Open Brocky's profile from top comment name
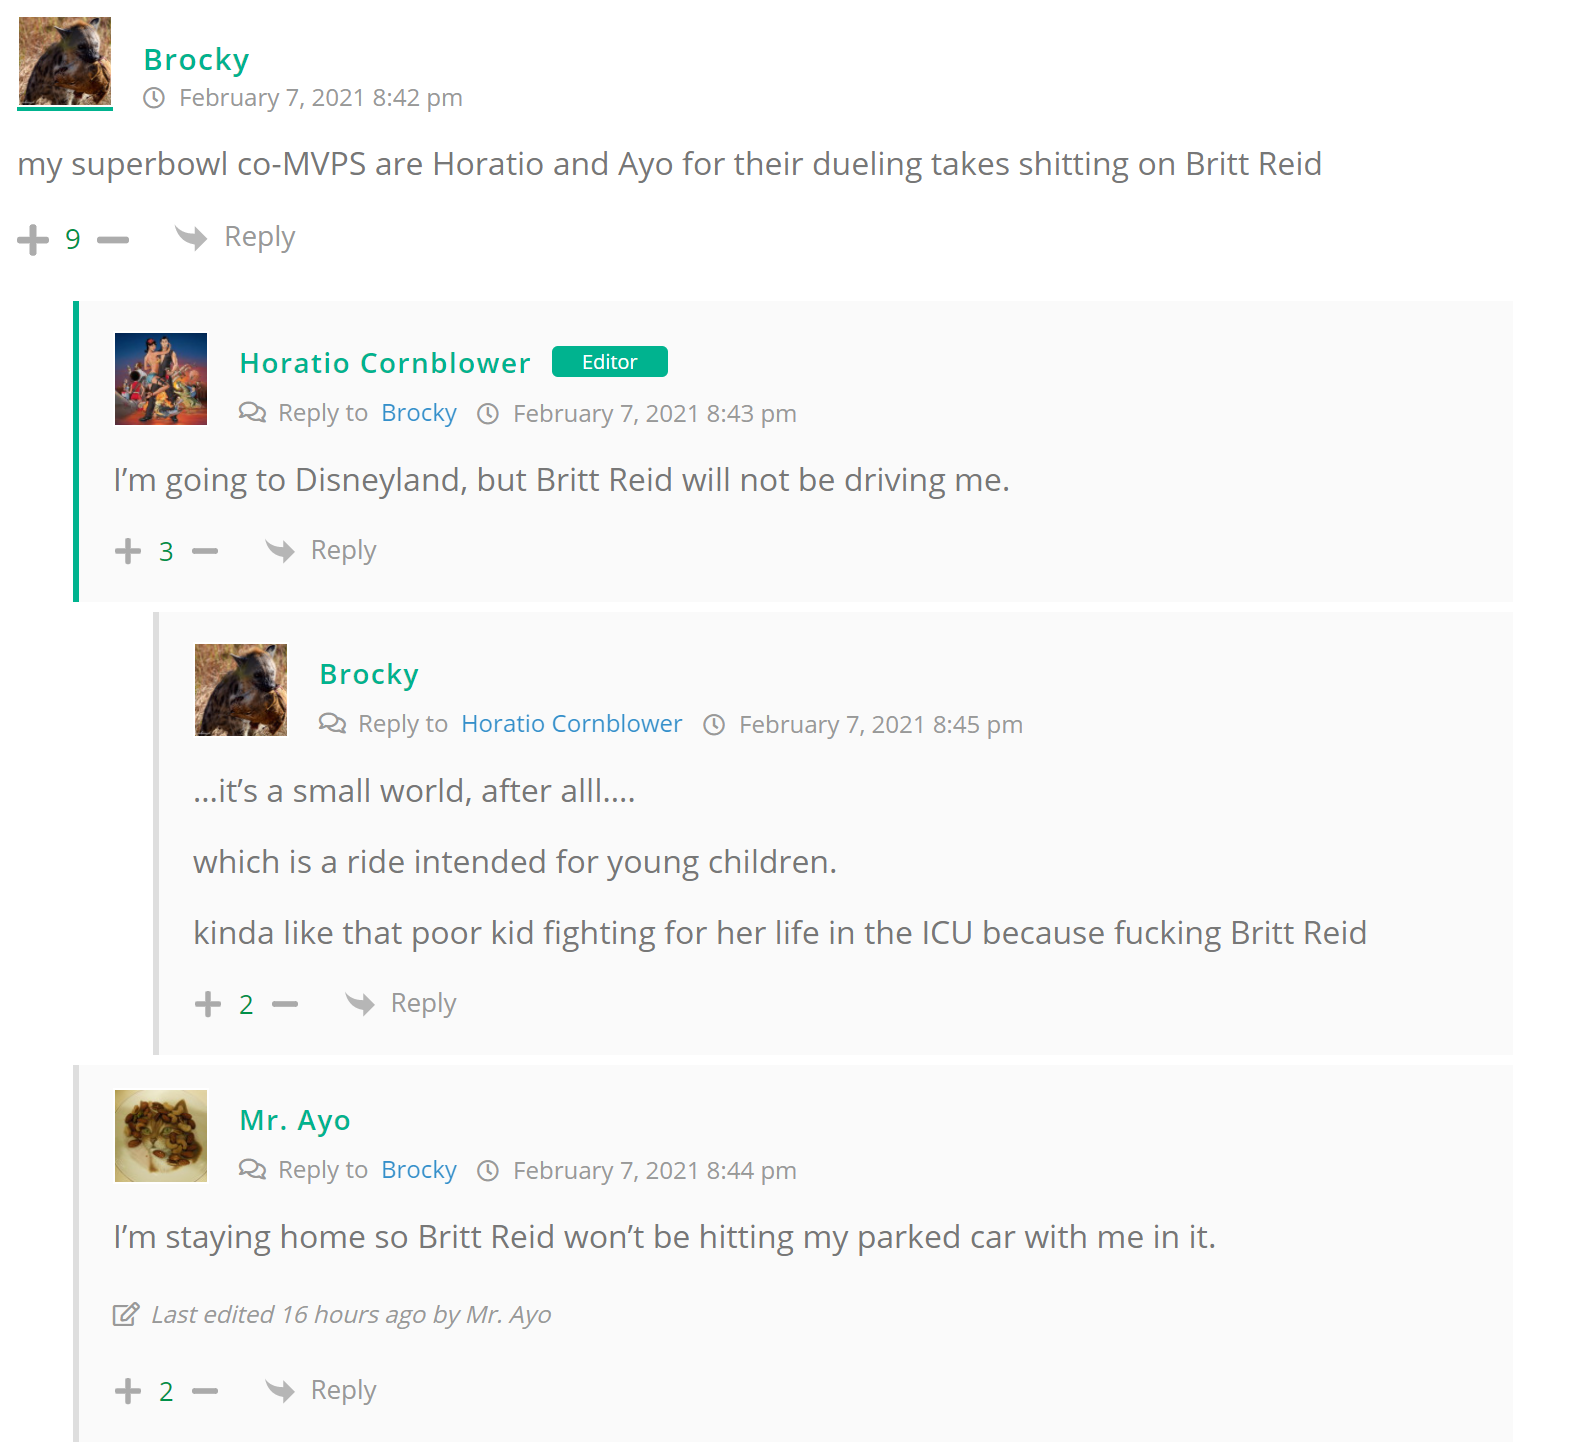1572x1452 pixels. [x=196, y=60]
